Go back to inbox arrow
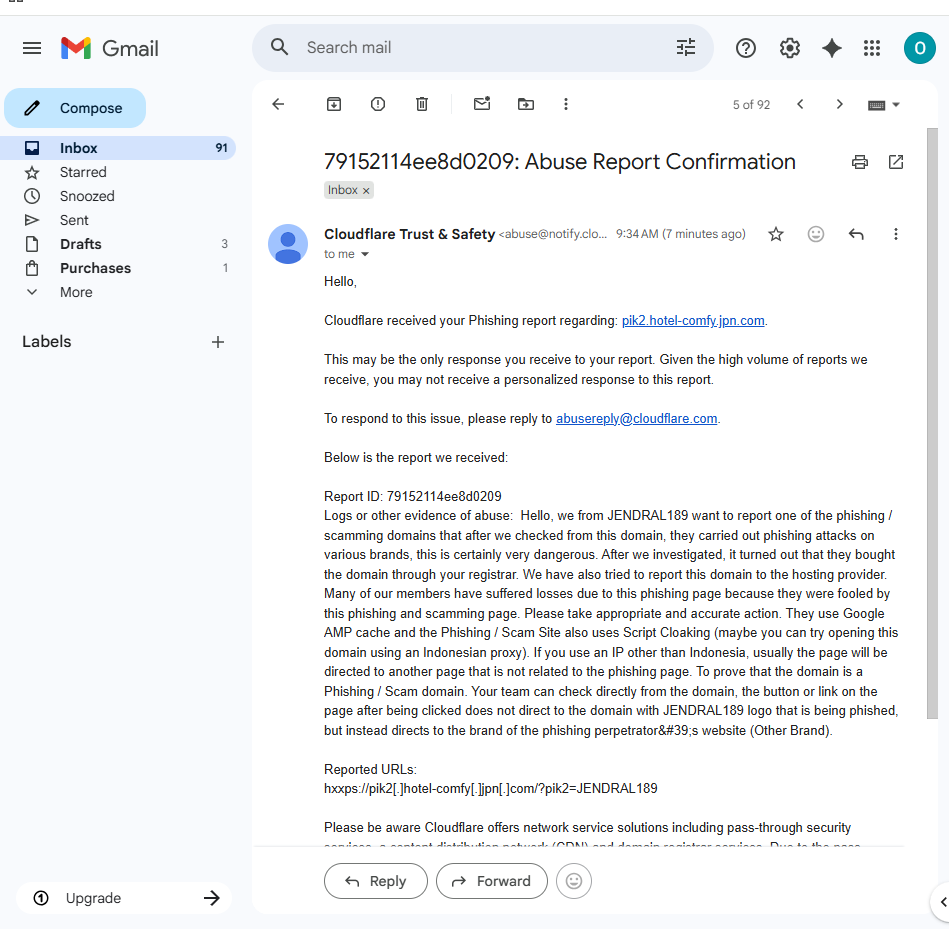The width and height of the screenshot is (949, 929). coord(278,104)
